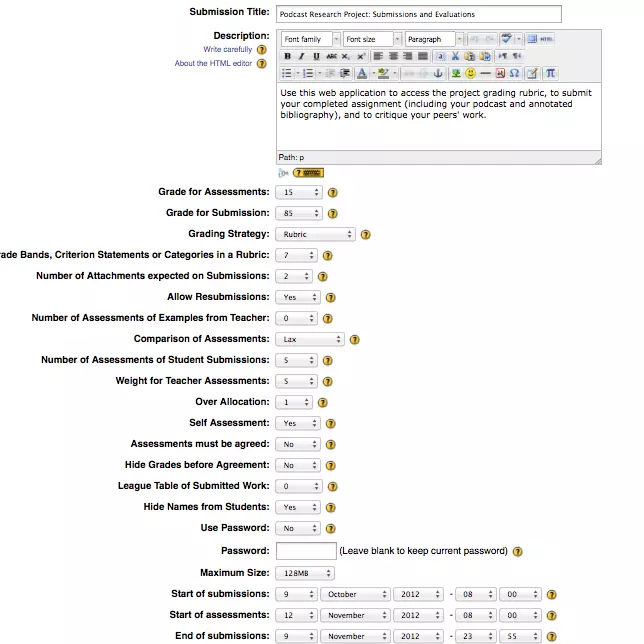Click the anchor icon in editor toolbar

click(436, 73)
